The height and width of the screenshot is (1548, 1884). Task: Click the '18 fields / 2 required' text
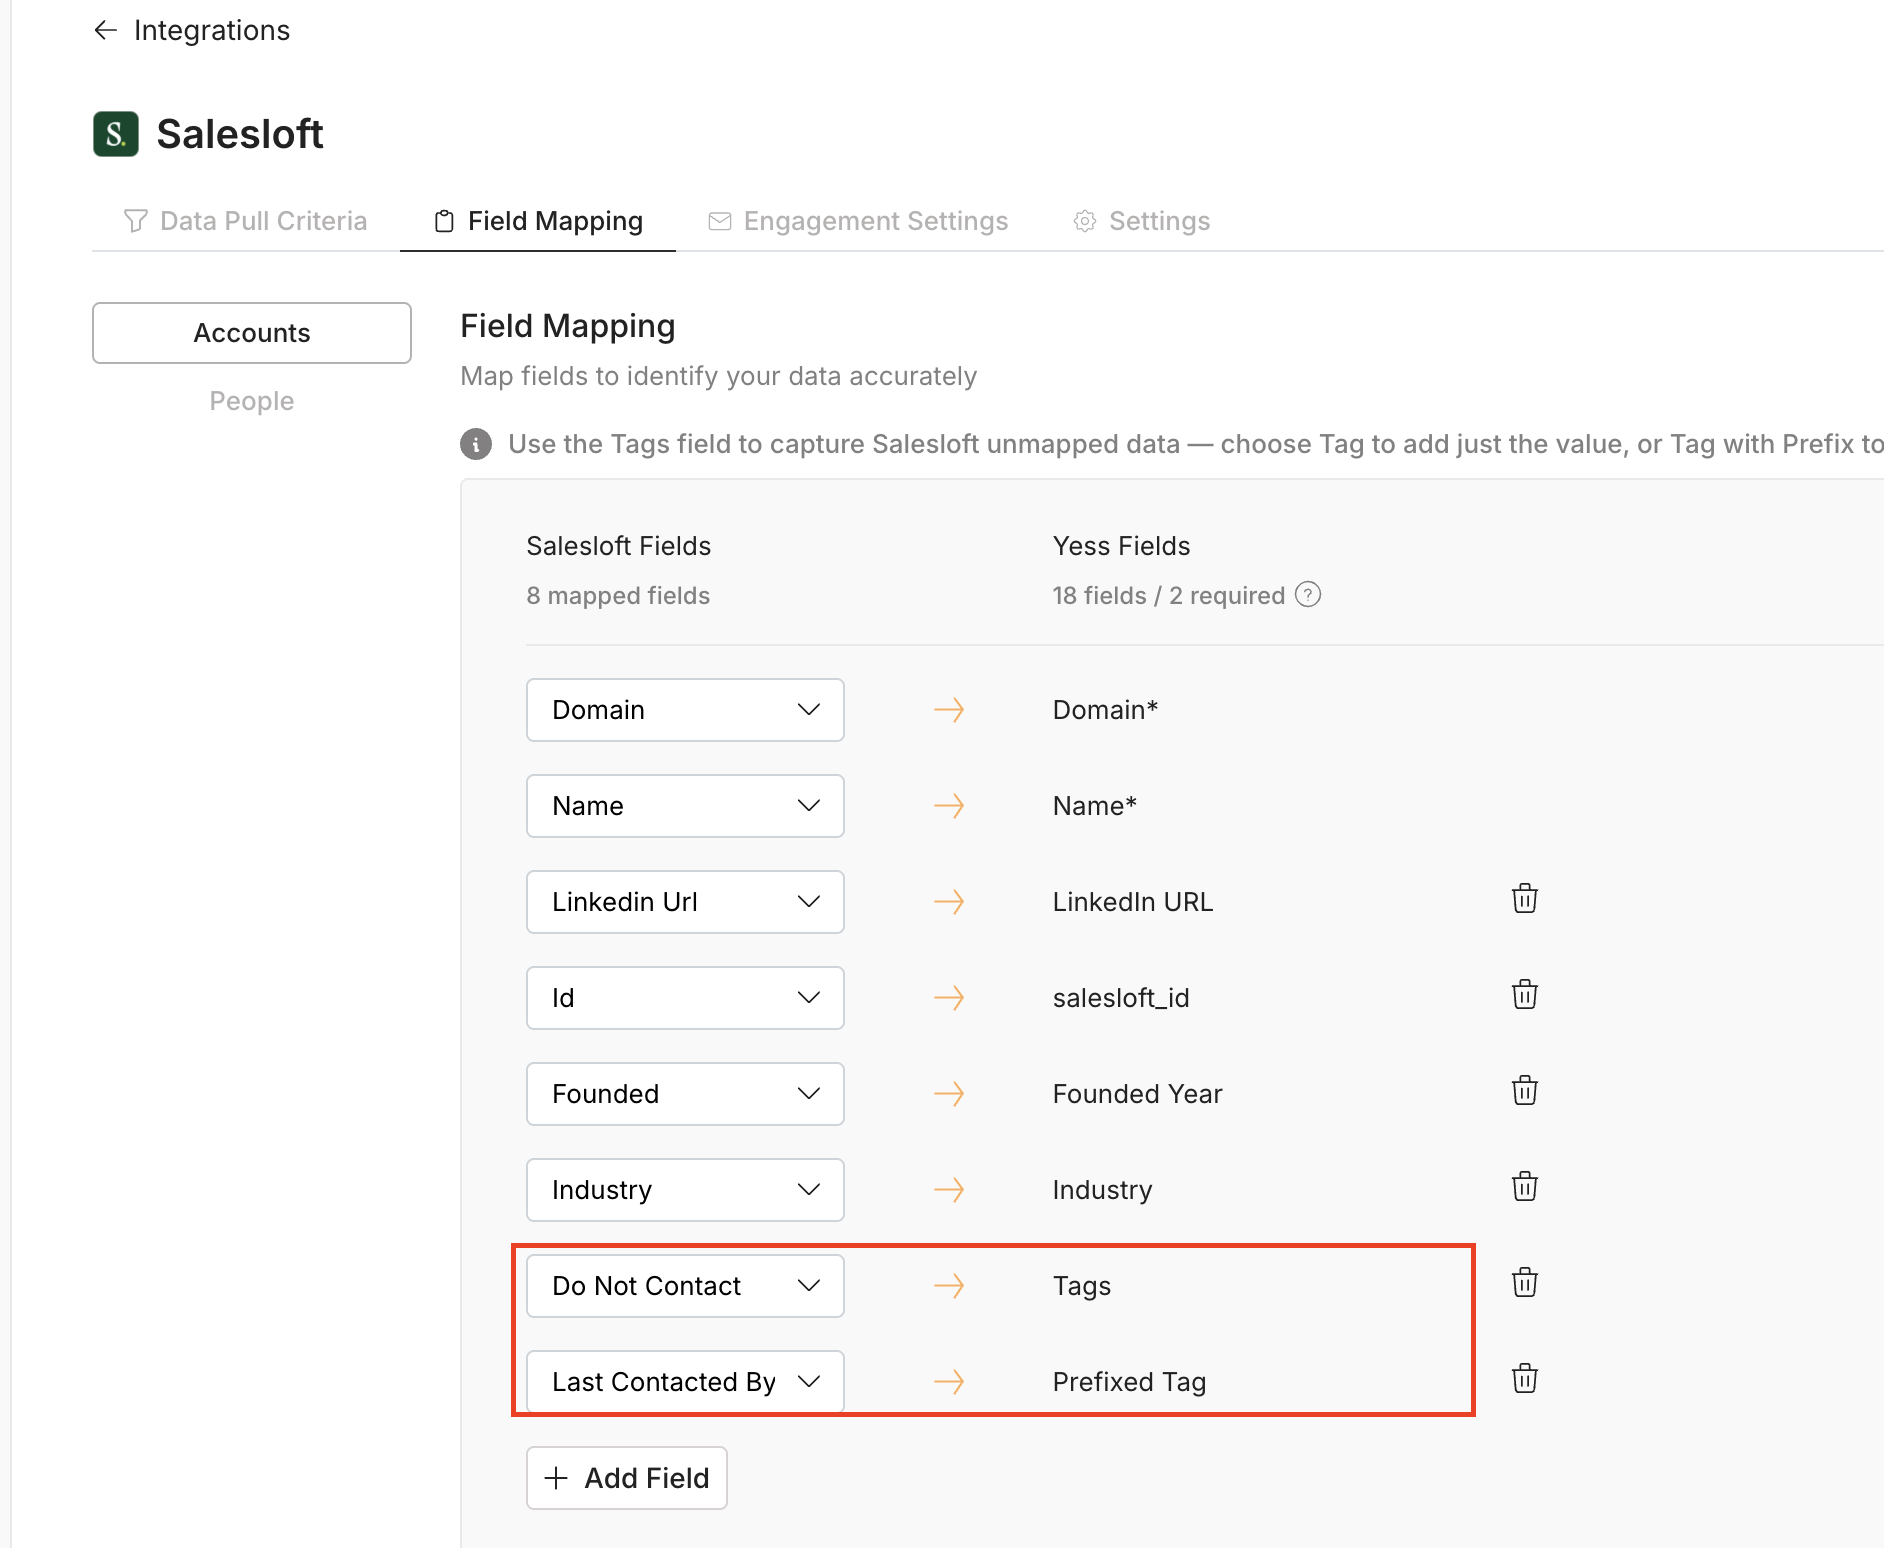(1169, 596)
